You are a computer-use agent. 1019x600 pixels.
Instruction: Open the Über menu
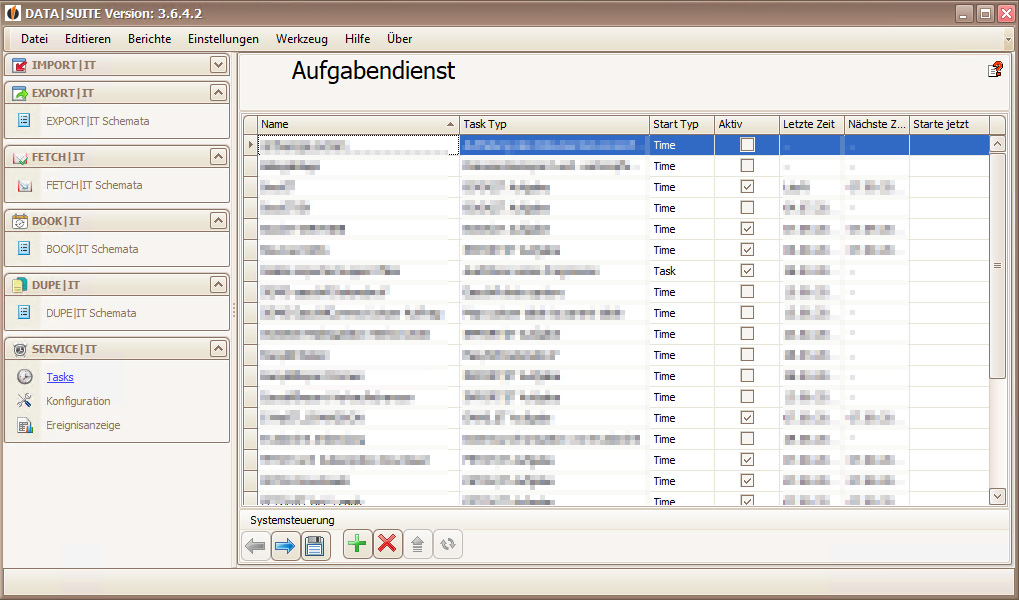400,39
